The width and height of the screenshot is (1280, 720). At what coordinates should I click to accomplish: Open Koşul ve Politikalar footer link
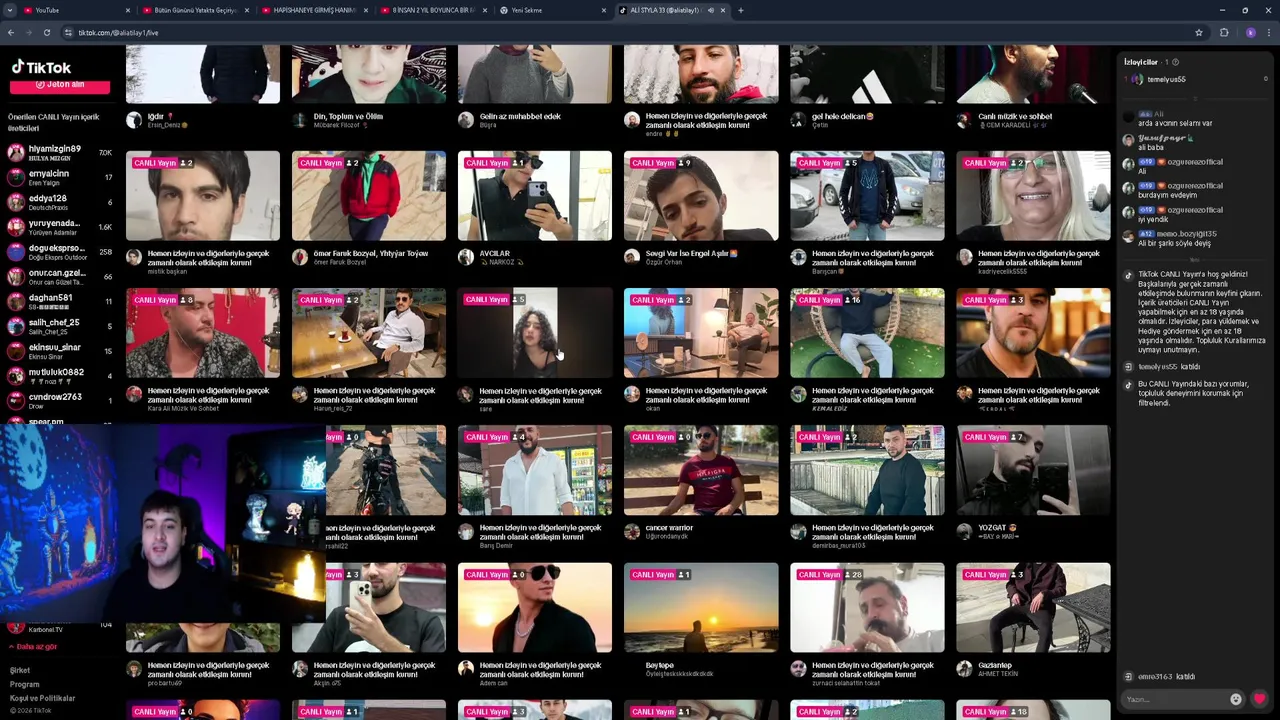tap(42, 698)
